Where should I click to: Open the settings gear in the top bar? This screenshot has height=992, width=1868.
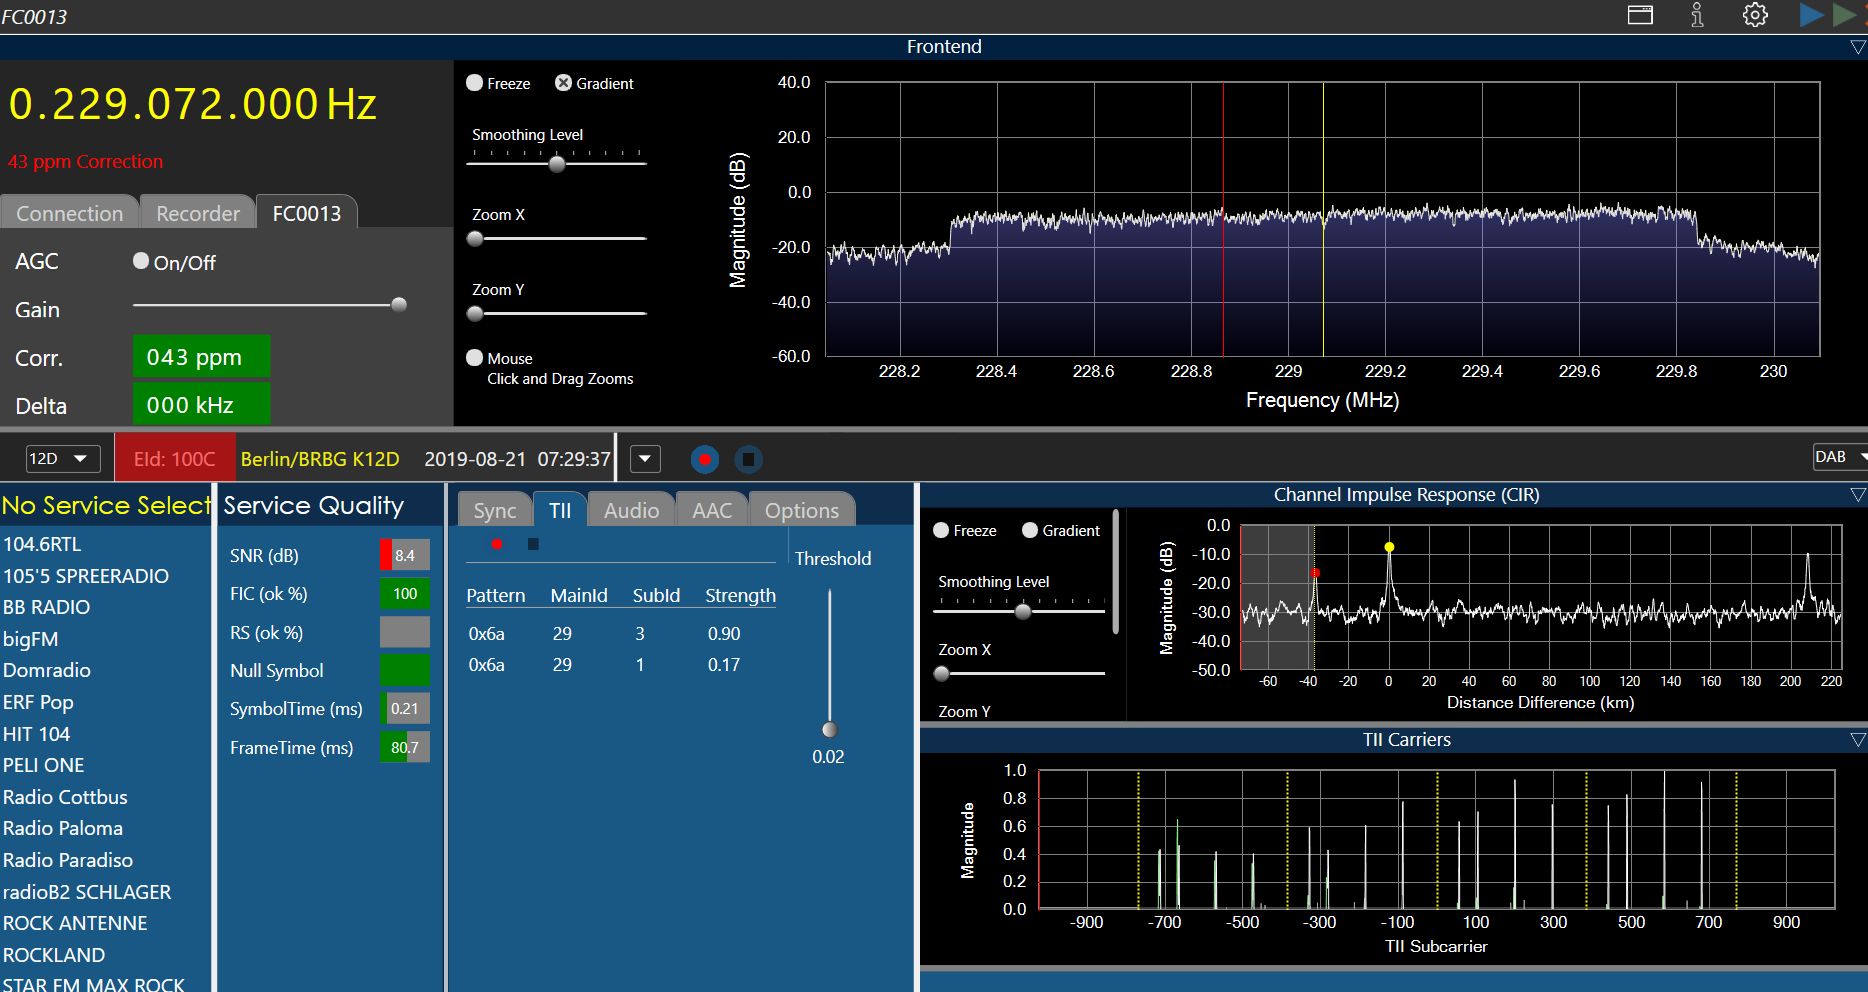pos(1755,15)
